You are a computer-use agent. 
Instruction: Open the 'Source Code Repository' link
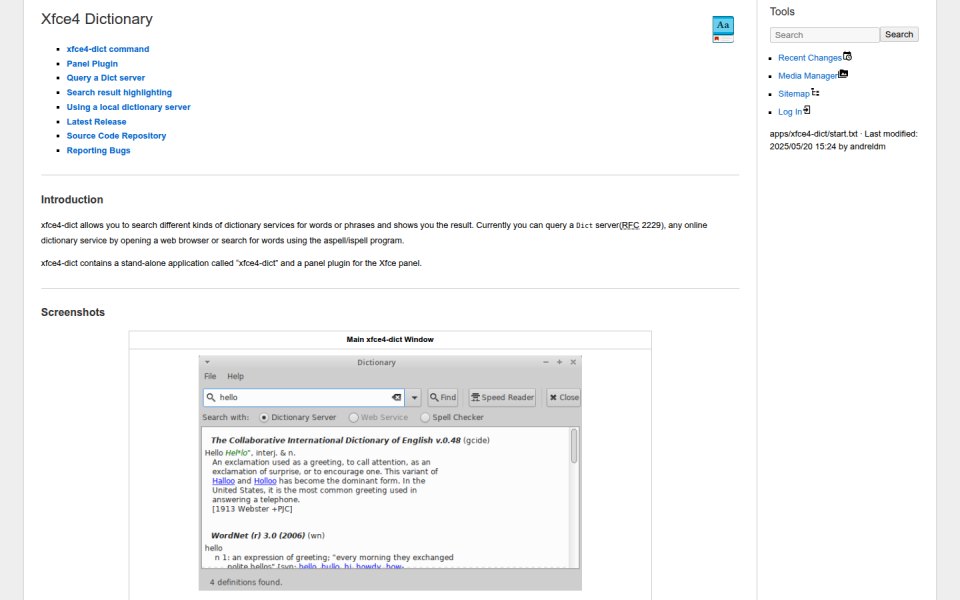click(x=116, y=136)
